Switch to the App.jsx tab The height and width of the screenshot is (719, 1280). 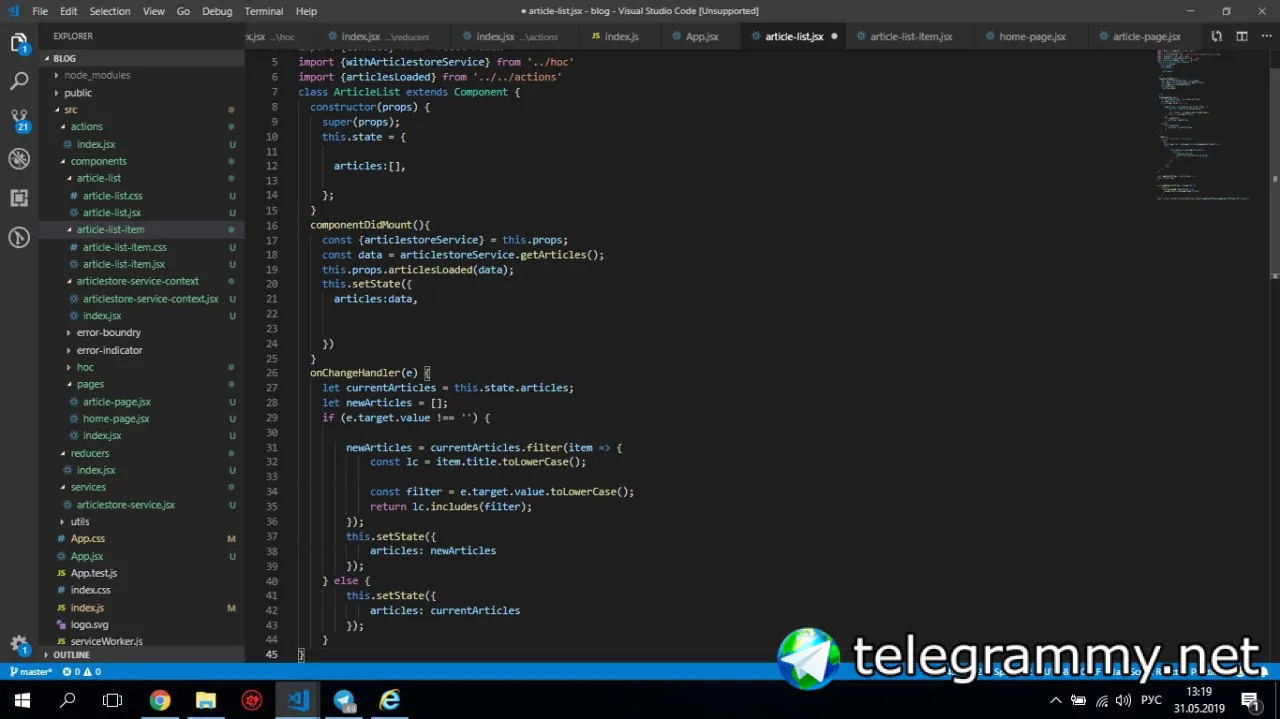tap(702, 36)
